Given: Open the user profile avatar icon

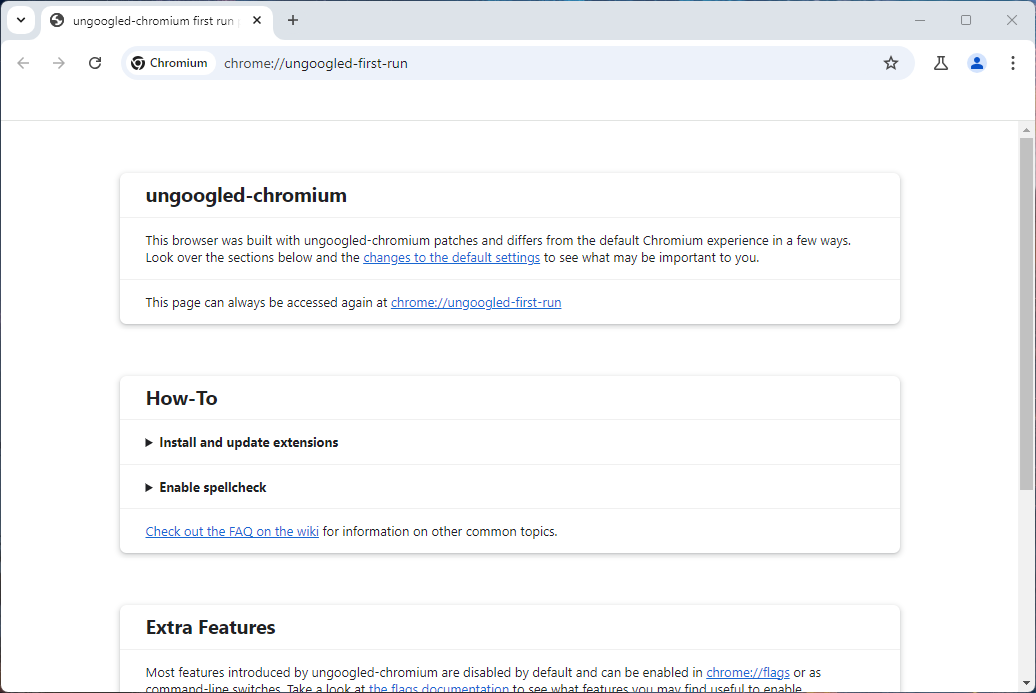Looking at the screenshot, I should click(x=976, y=63).
